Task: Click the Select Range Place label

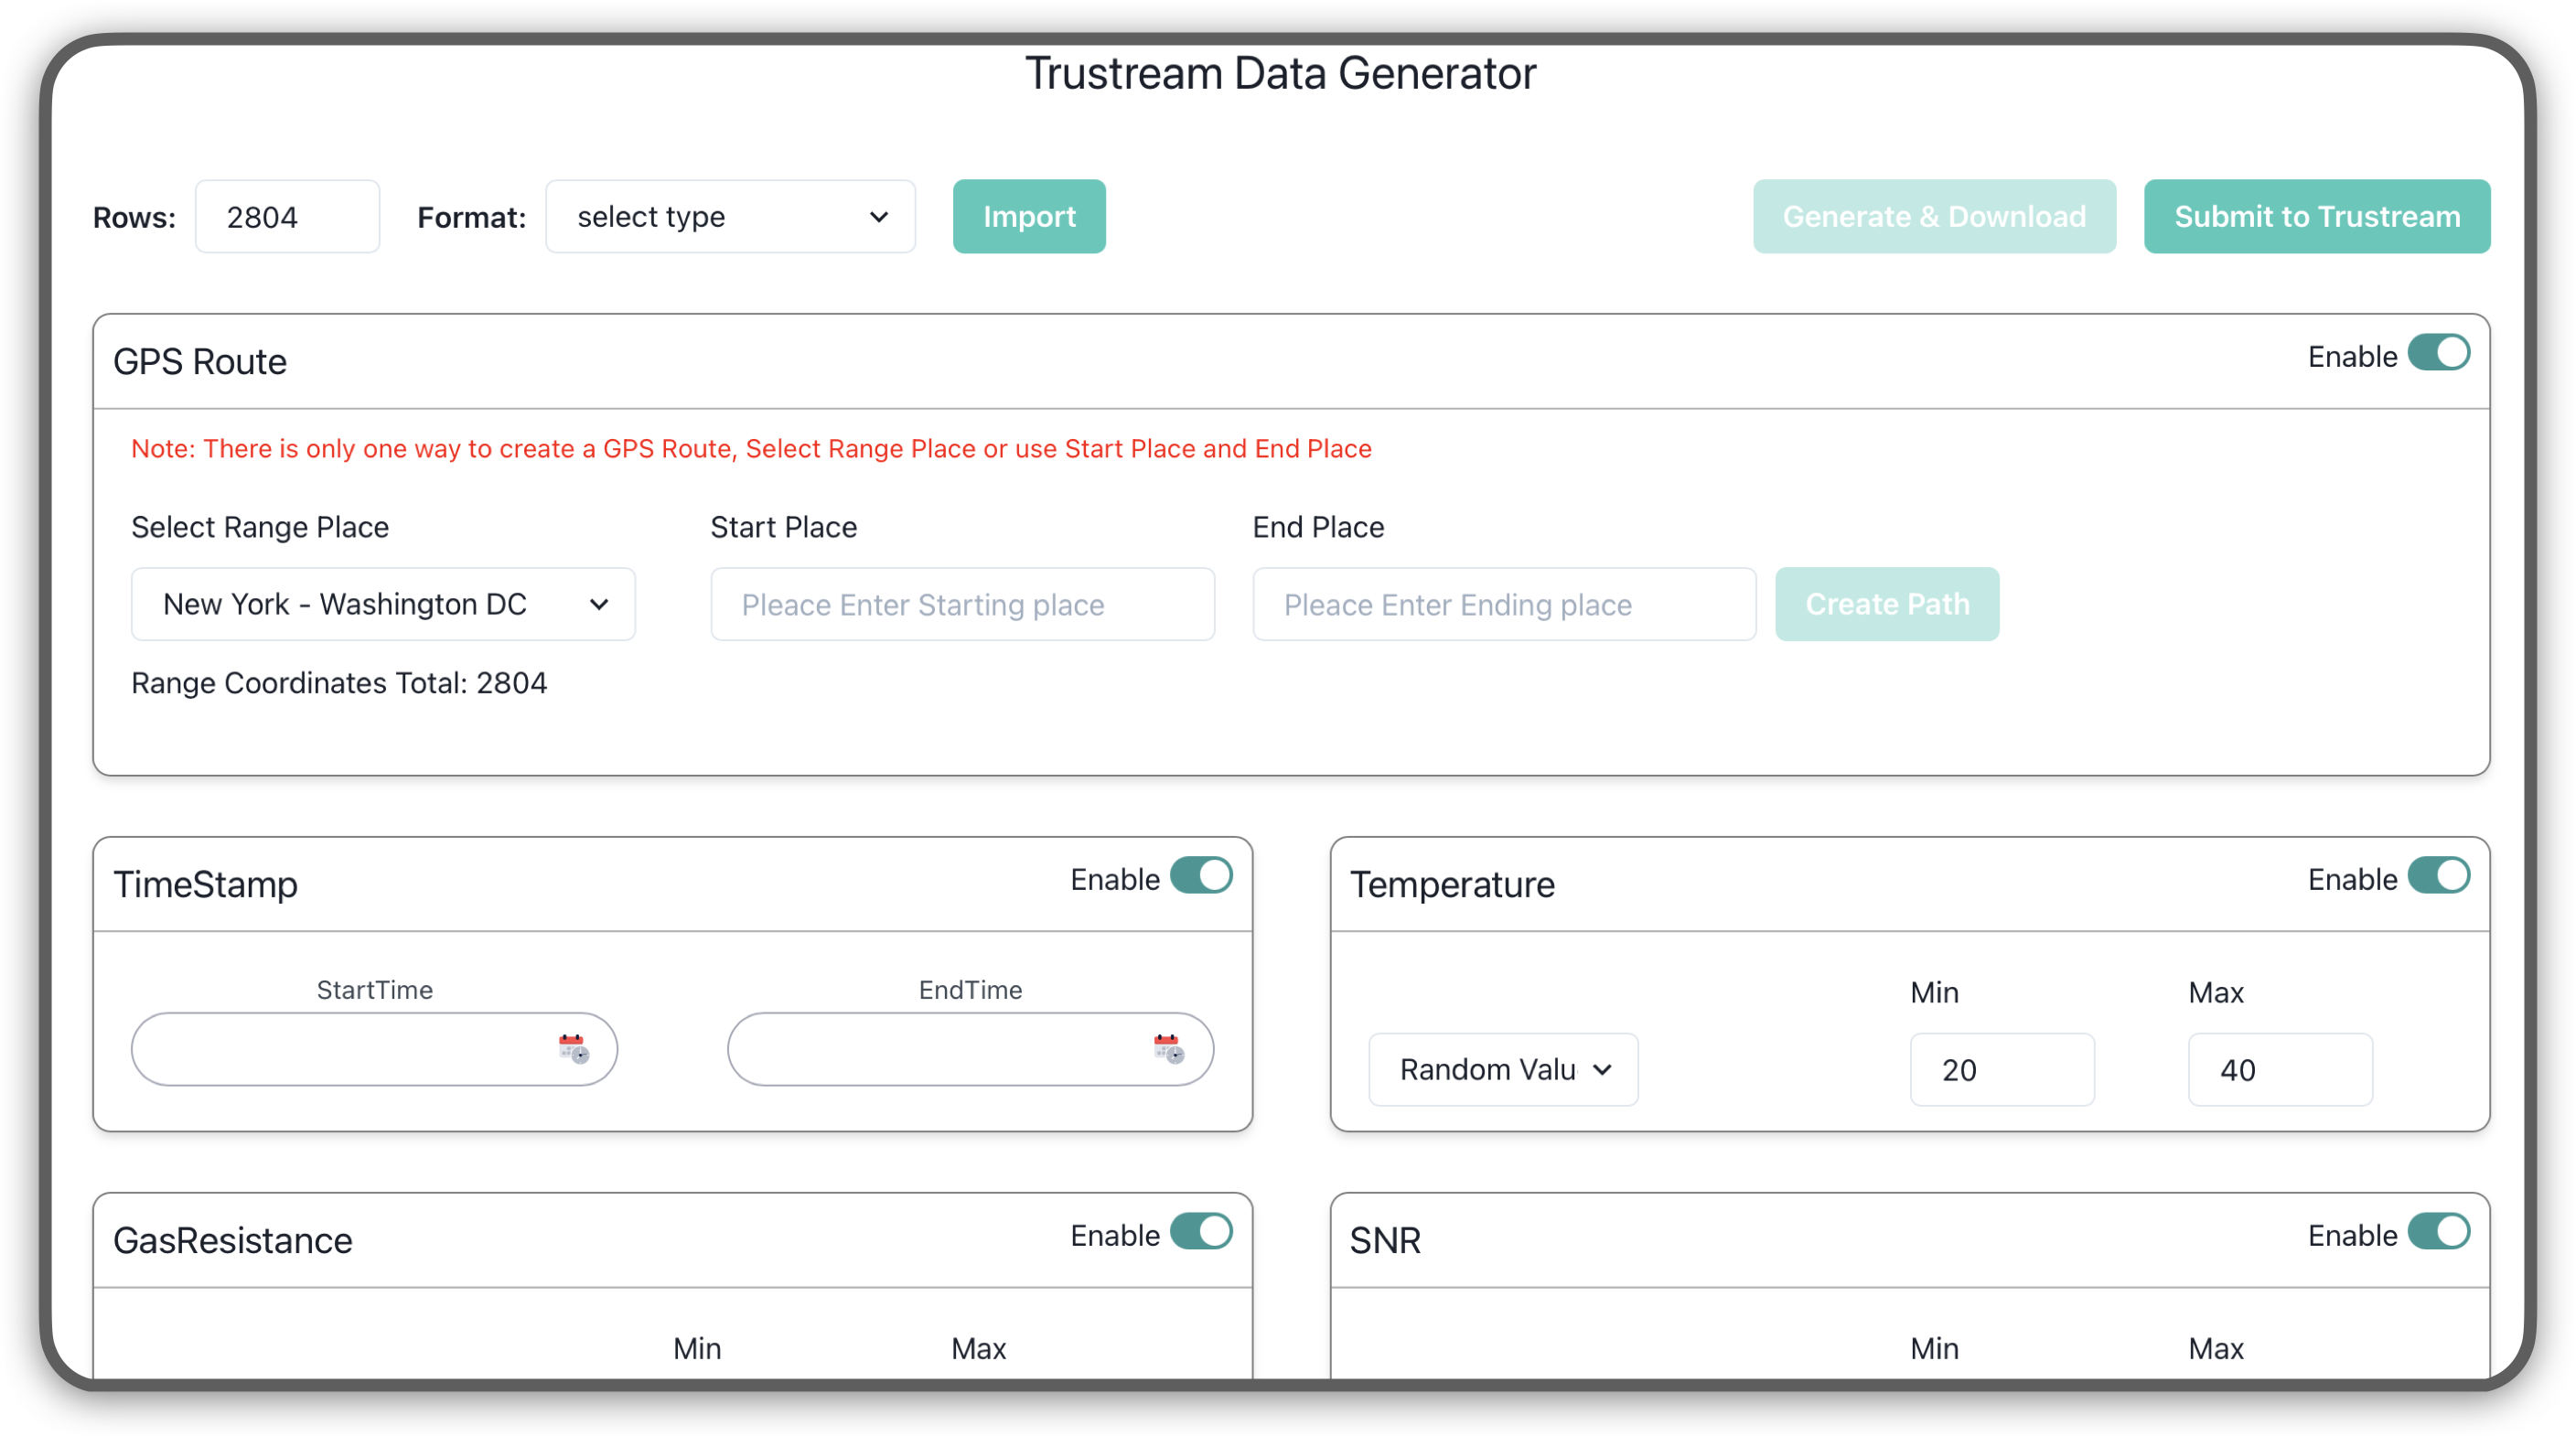Action: (x=260, y=527)
